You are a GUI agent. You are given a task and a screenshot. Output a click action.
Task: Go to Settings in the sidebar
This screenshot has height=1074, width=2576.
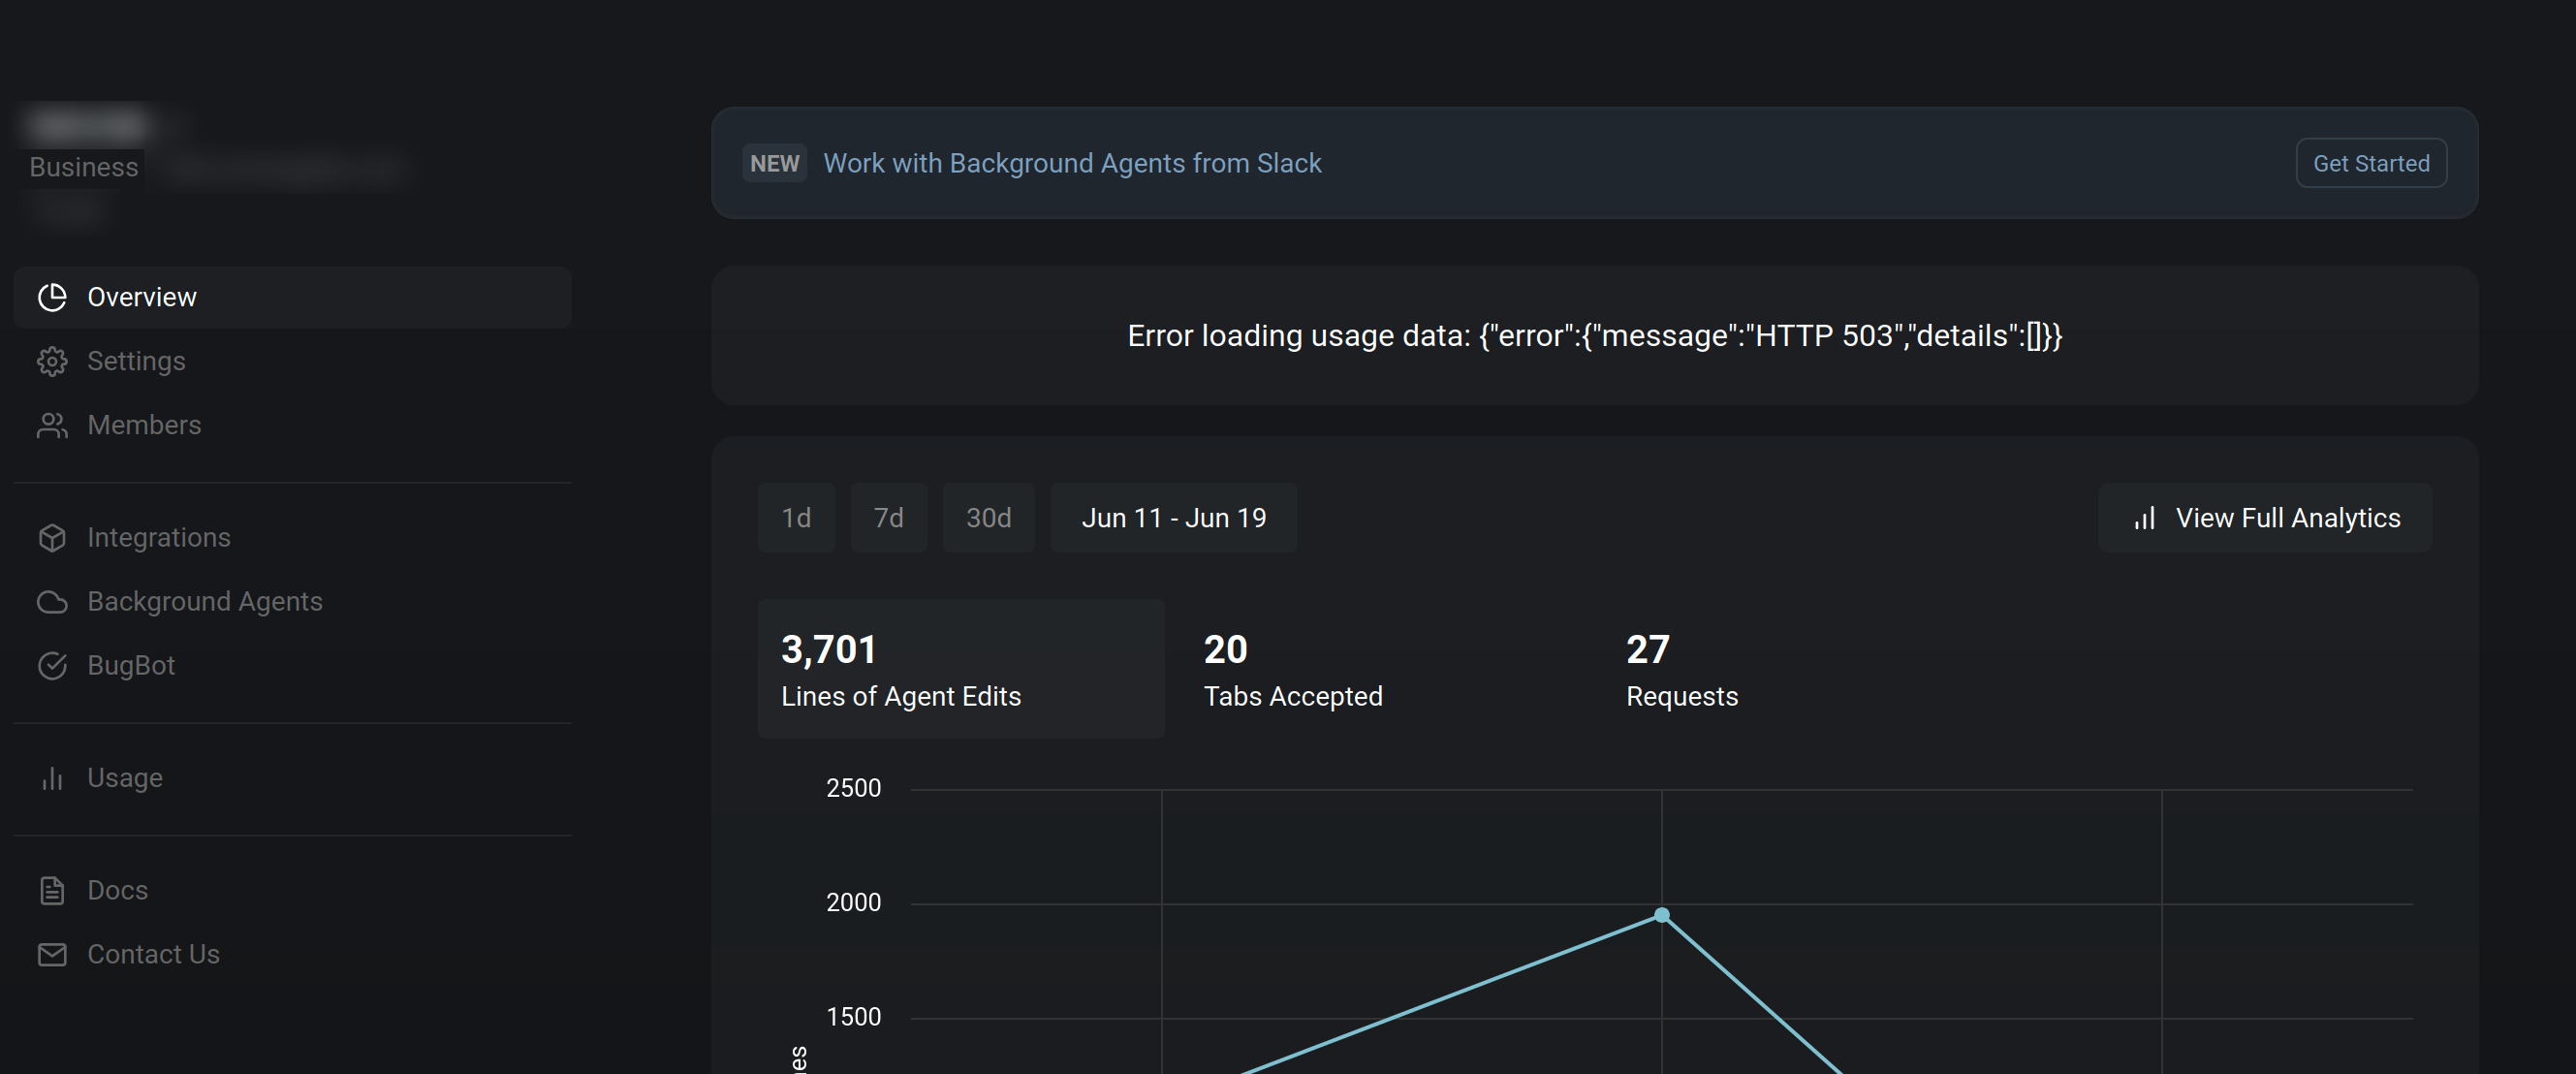(293, 361)
